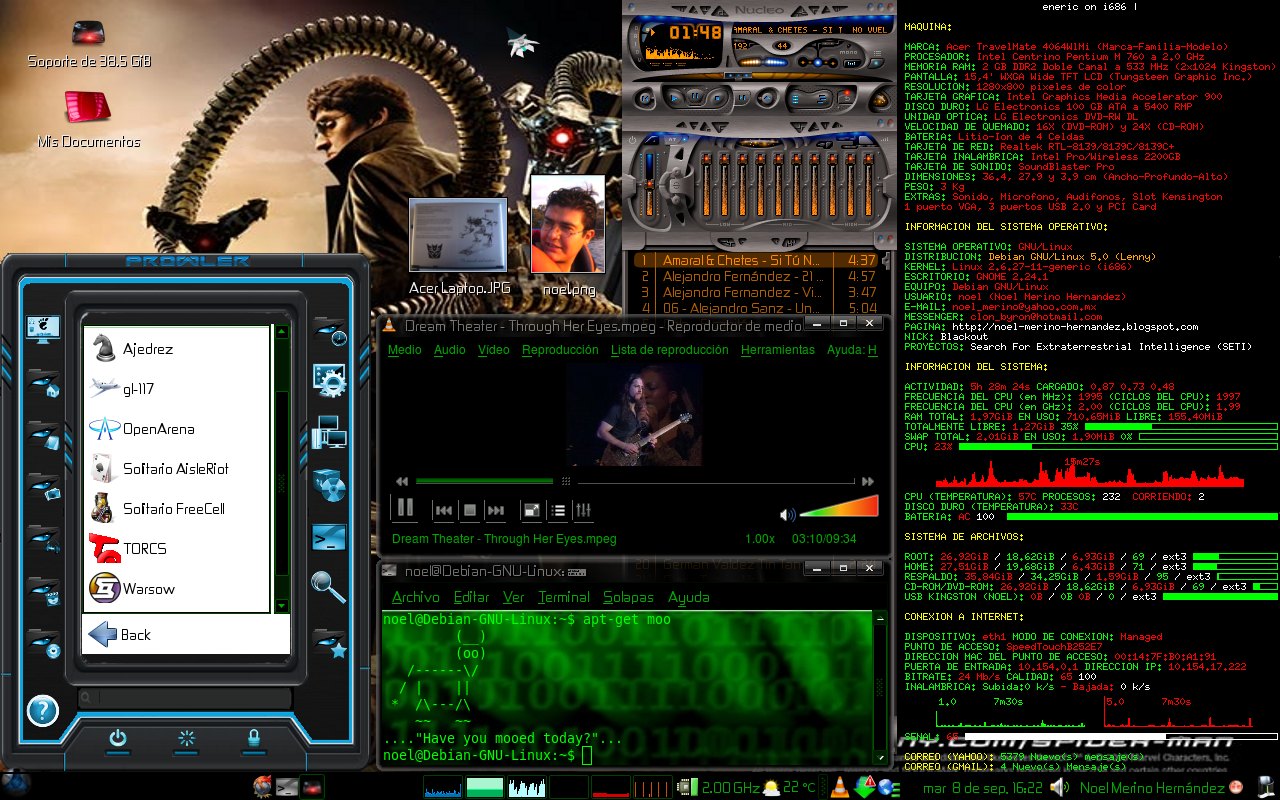Click the Prowler power off button

pyautogui.click(x=118, y=739)
